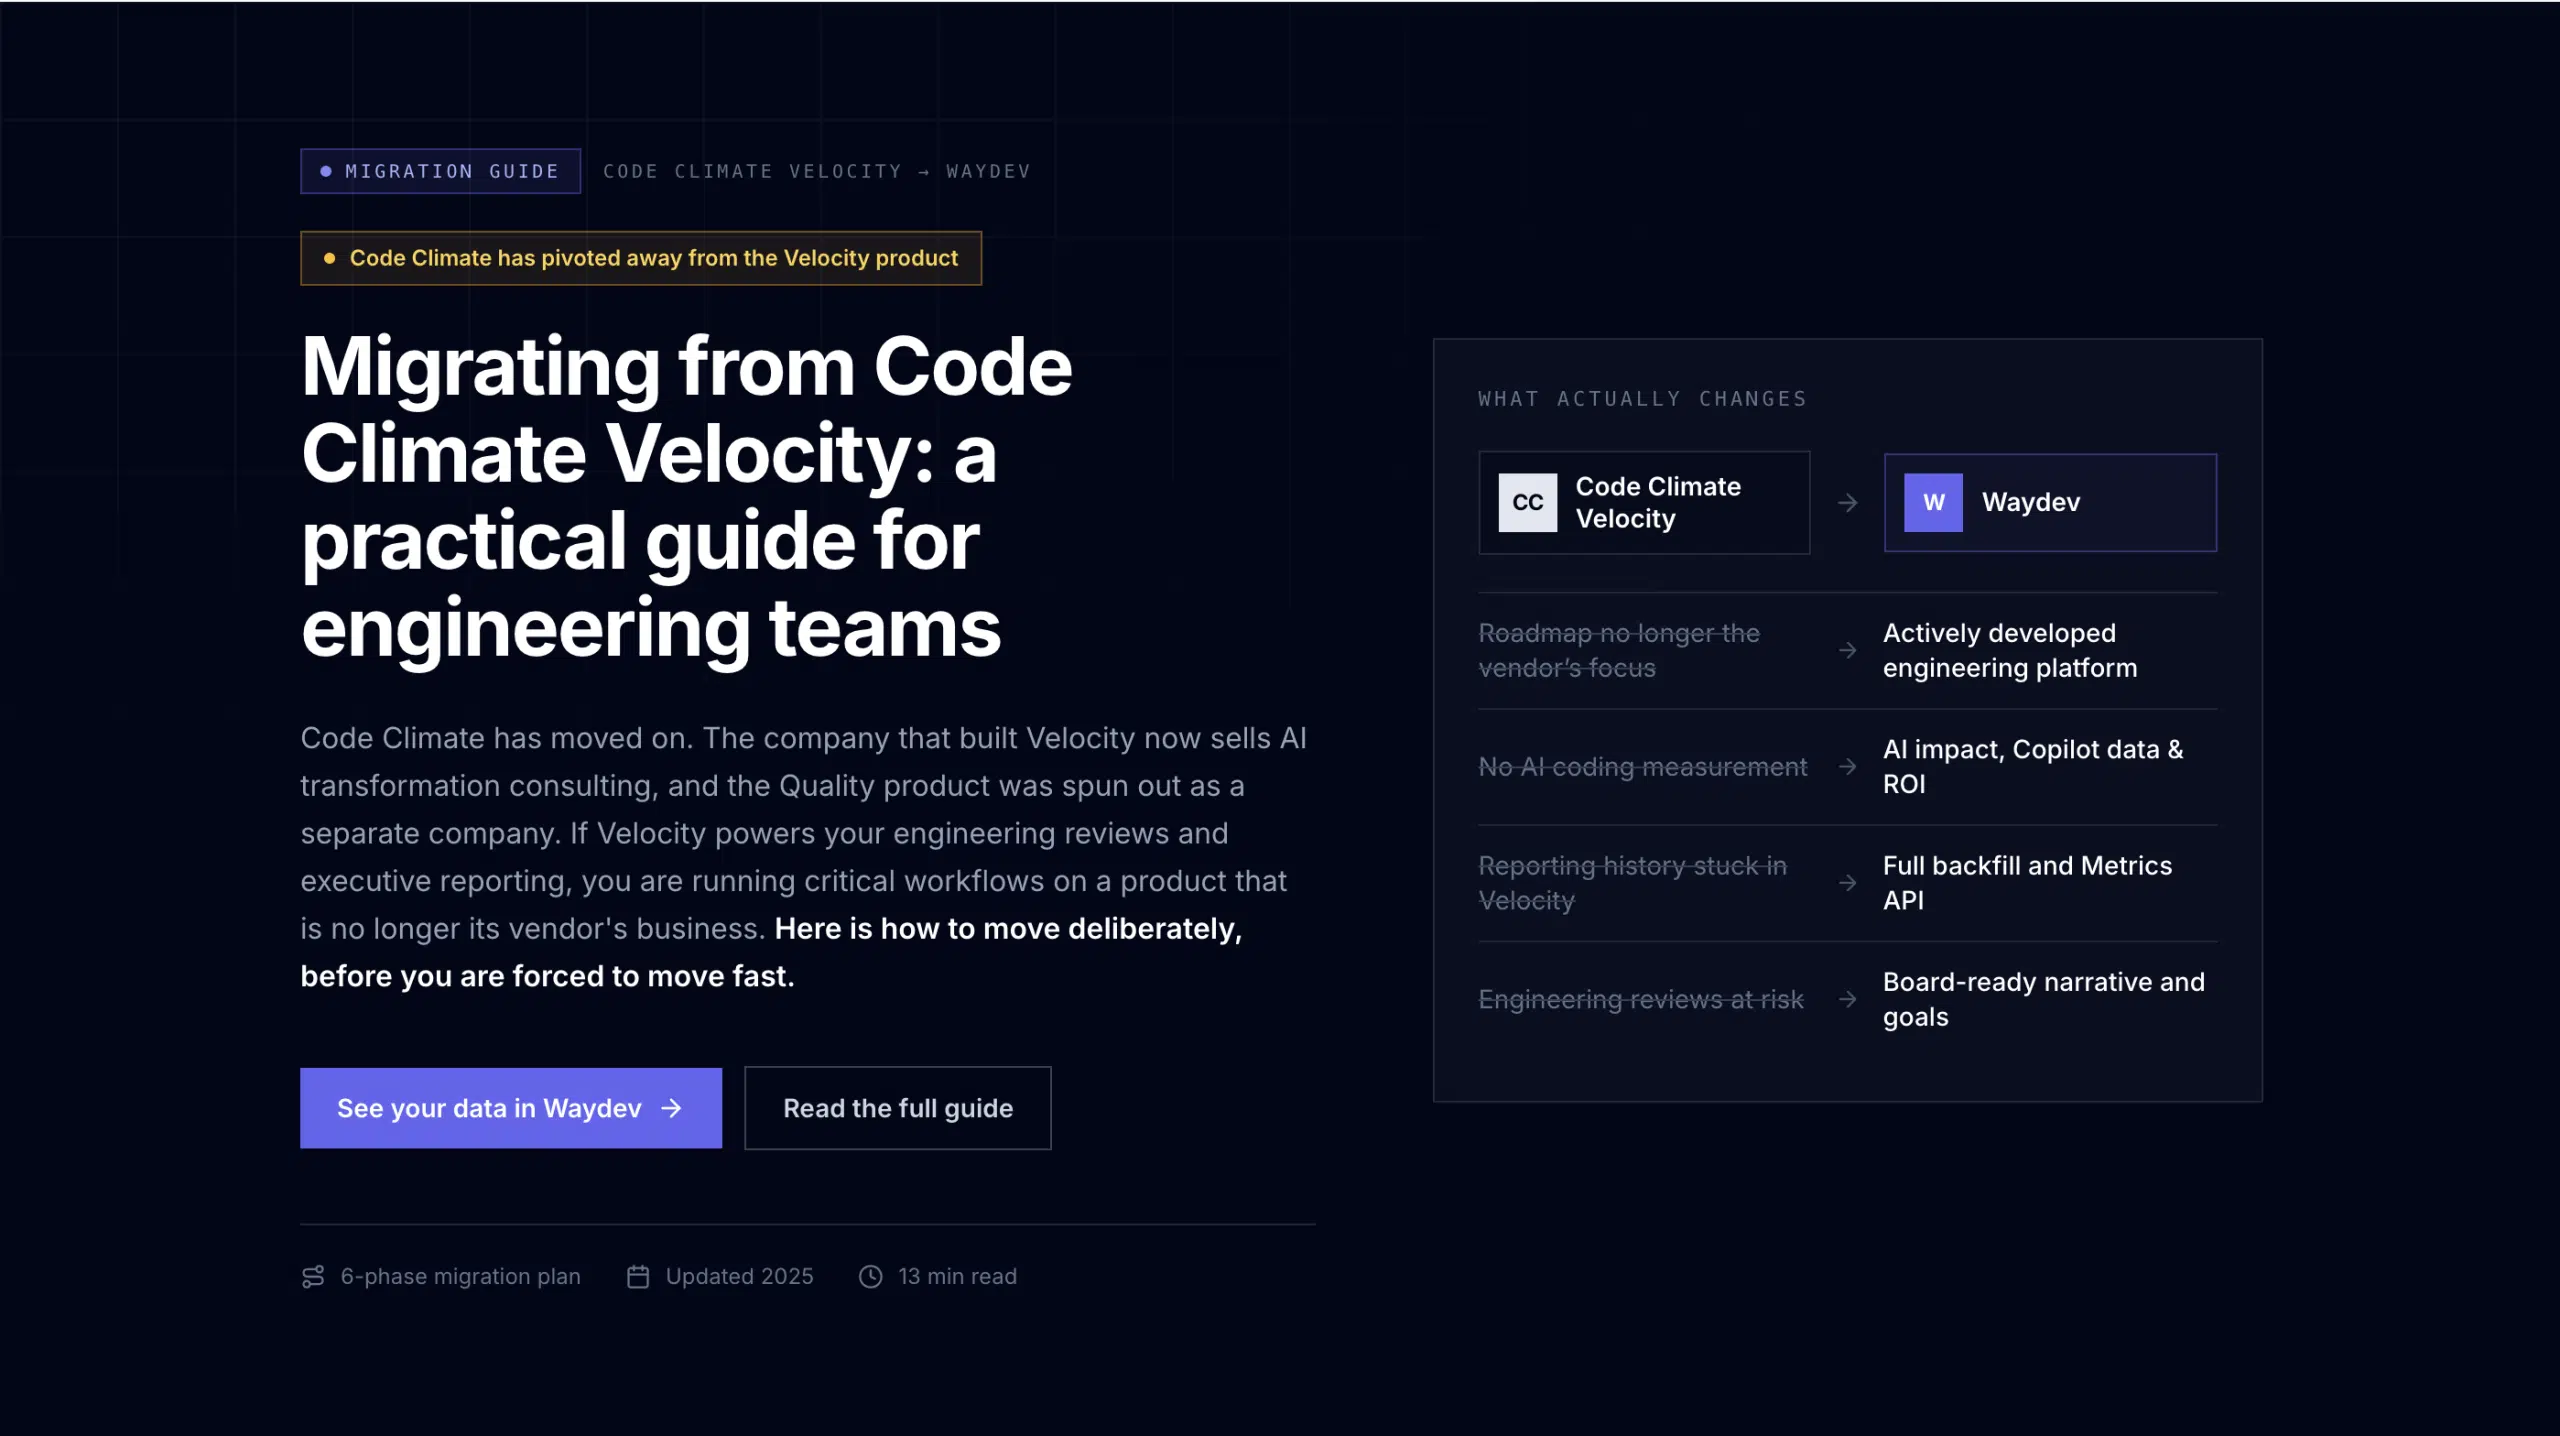Screen dimensions: 2560x1436
Task: Click Actively developed engineering platform text
Action: pos(2010,650)
